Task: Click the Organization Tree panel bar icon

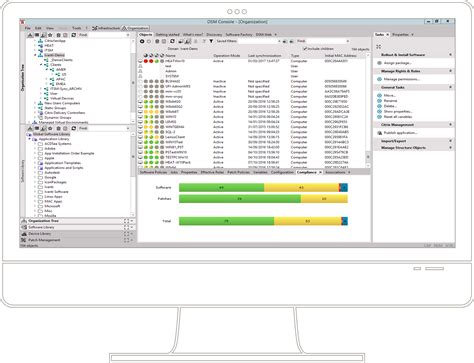Action: (24, 221)
